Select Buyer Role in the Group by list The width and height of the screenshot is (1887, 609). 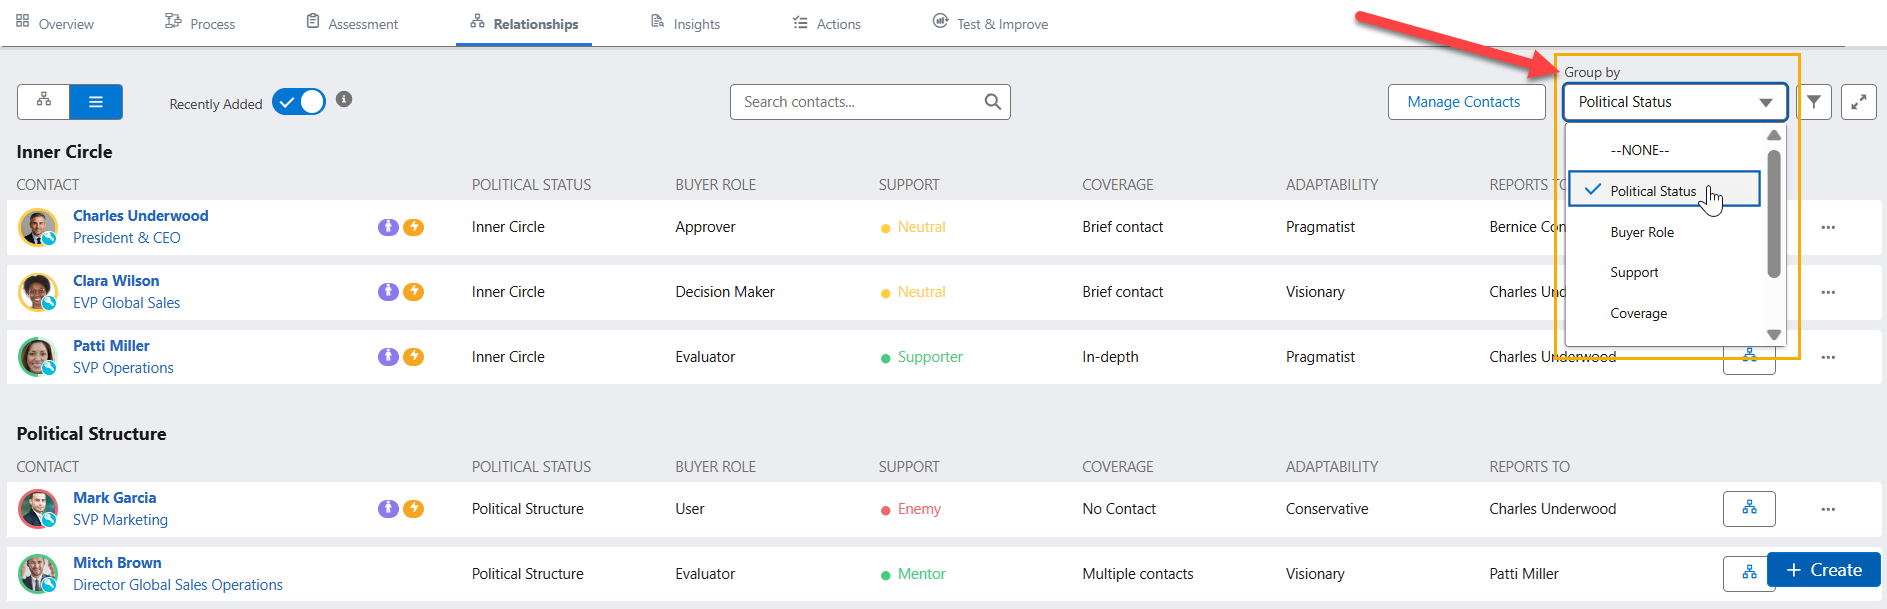click(1641, 232)
